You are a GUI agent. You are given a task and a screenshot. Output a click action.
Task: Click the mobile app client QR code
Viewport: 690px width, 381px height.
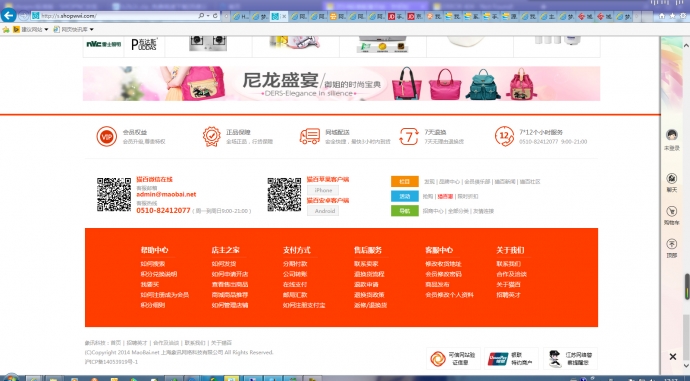pos(284,194)
